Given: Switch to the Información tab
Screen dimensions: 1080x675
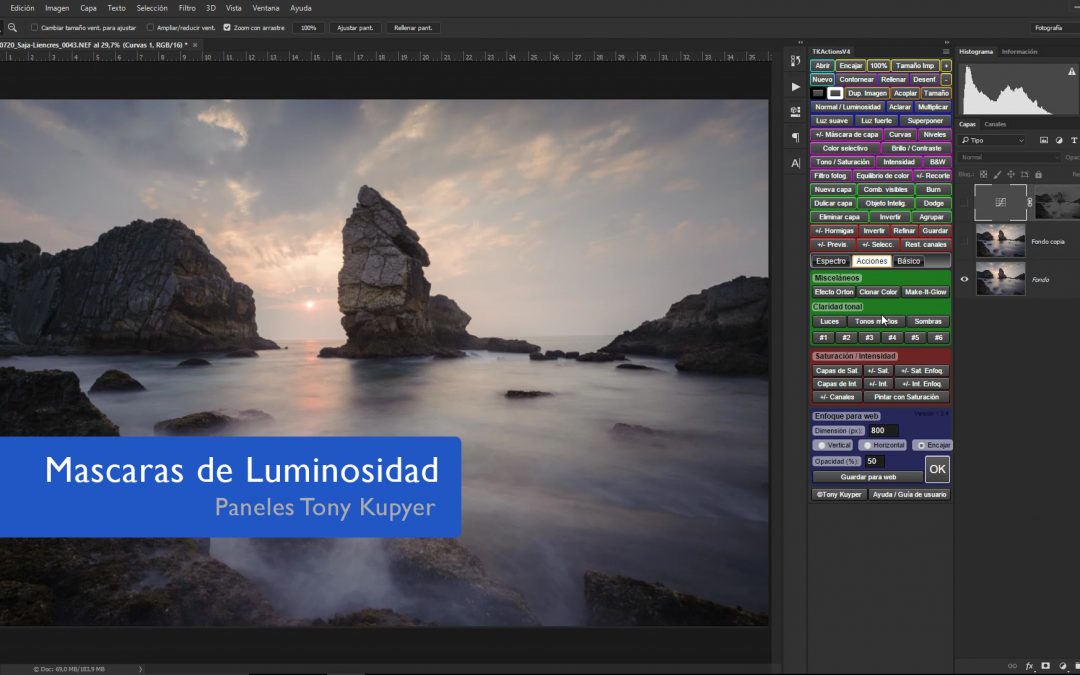Looking at the screenshot, I should [x=1019, y=52].
